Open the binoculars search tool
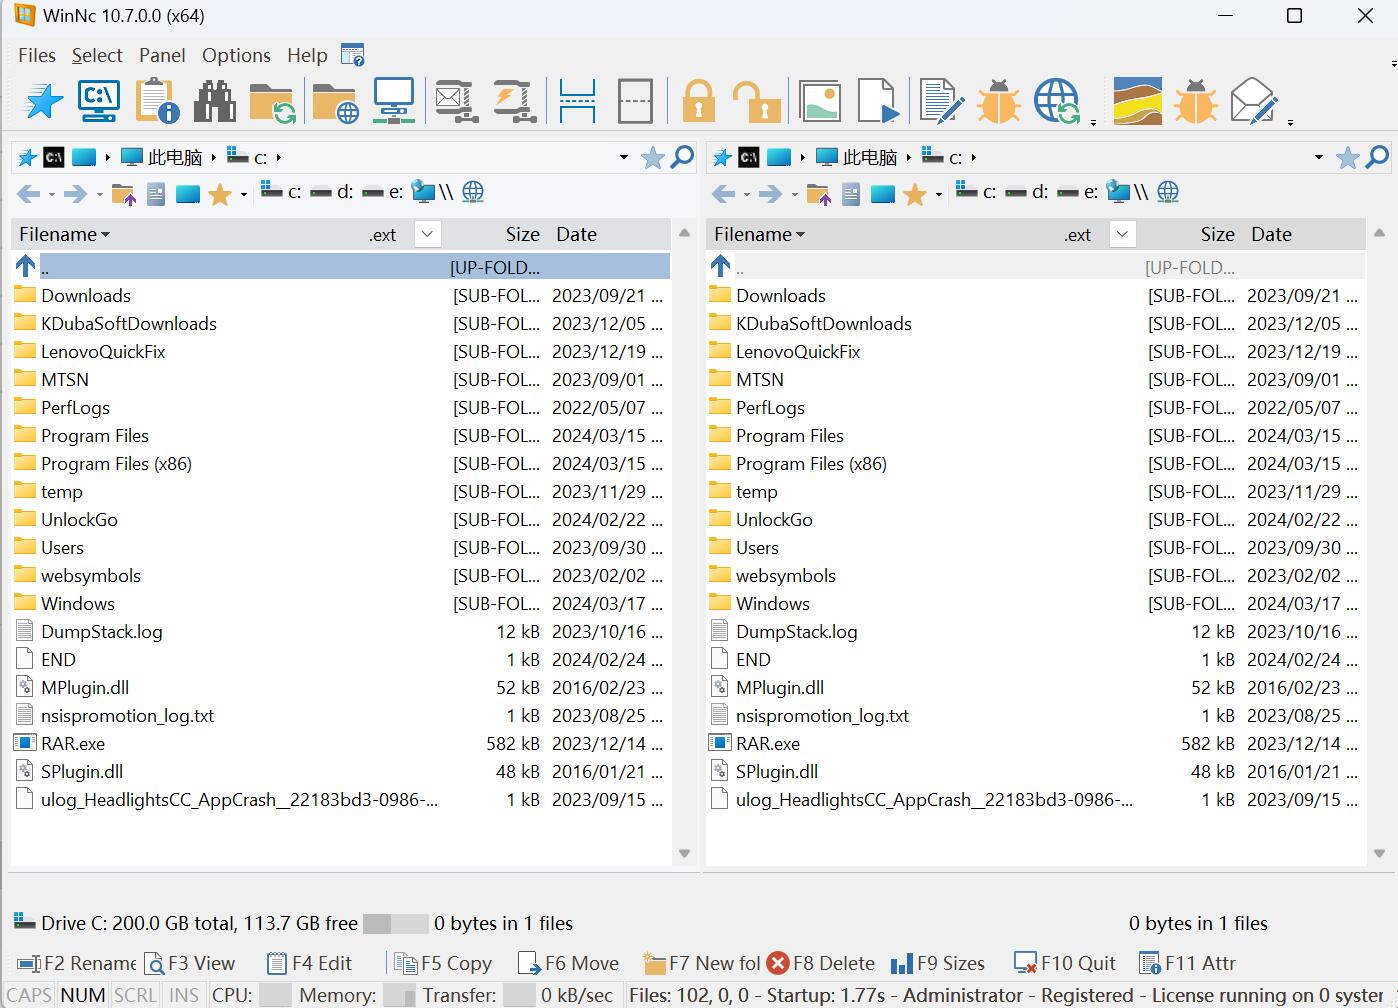The width and height of the screenshot is (1398, 1008). pos(215,101)
